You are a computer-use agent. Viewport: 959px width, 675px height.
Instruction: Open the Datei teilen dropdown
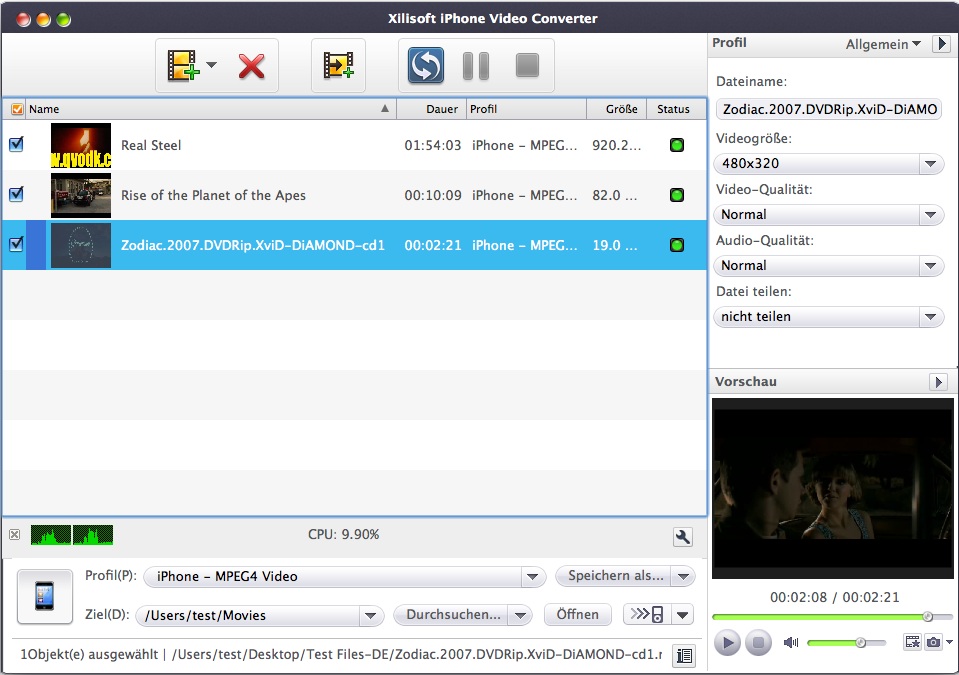(829, 317)
